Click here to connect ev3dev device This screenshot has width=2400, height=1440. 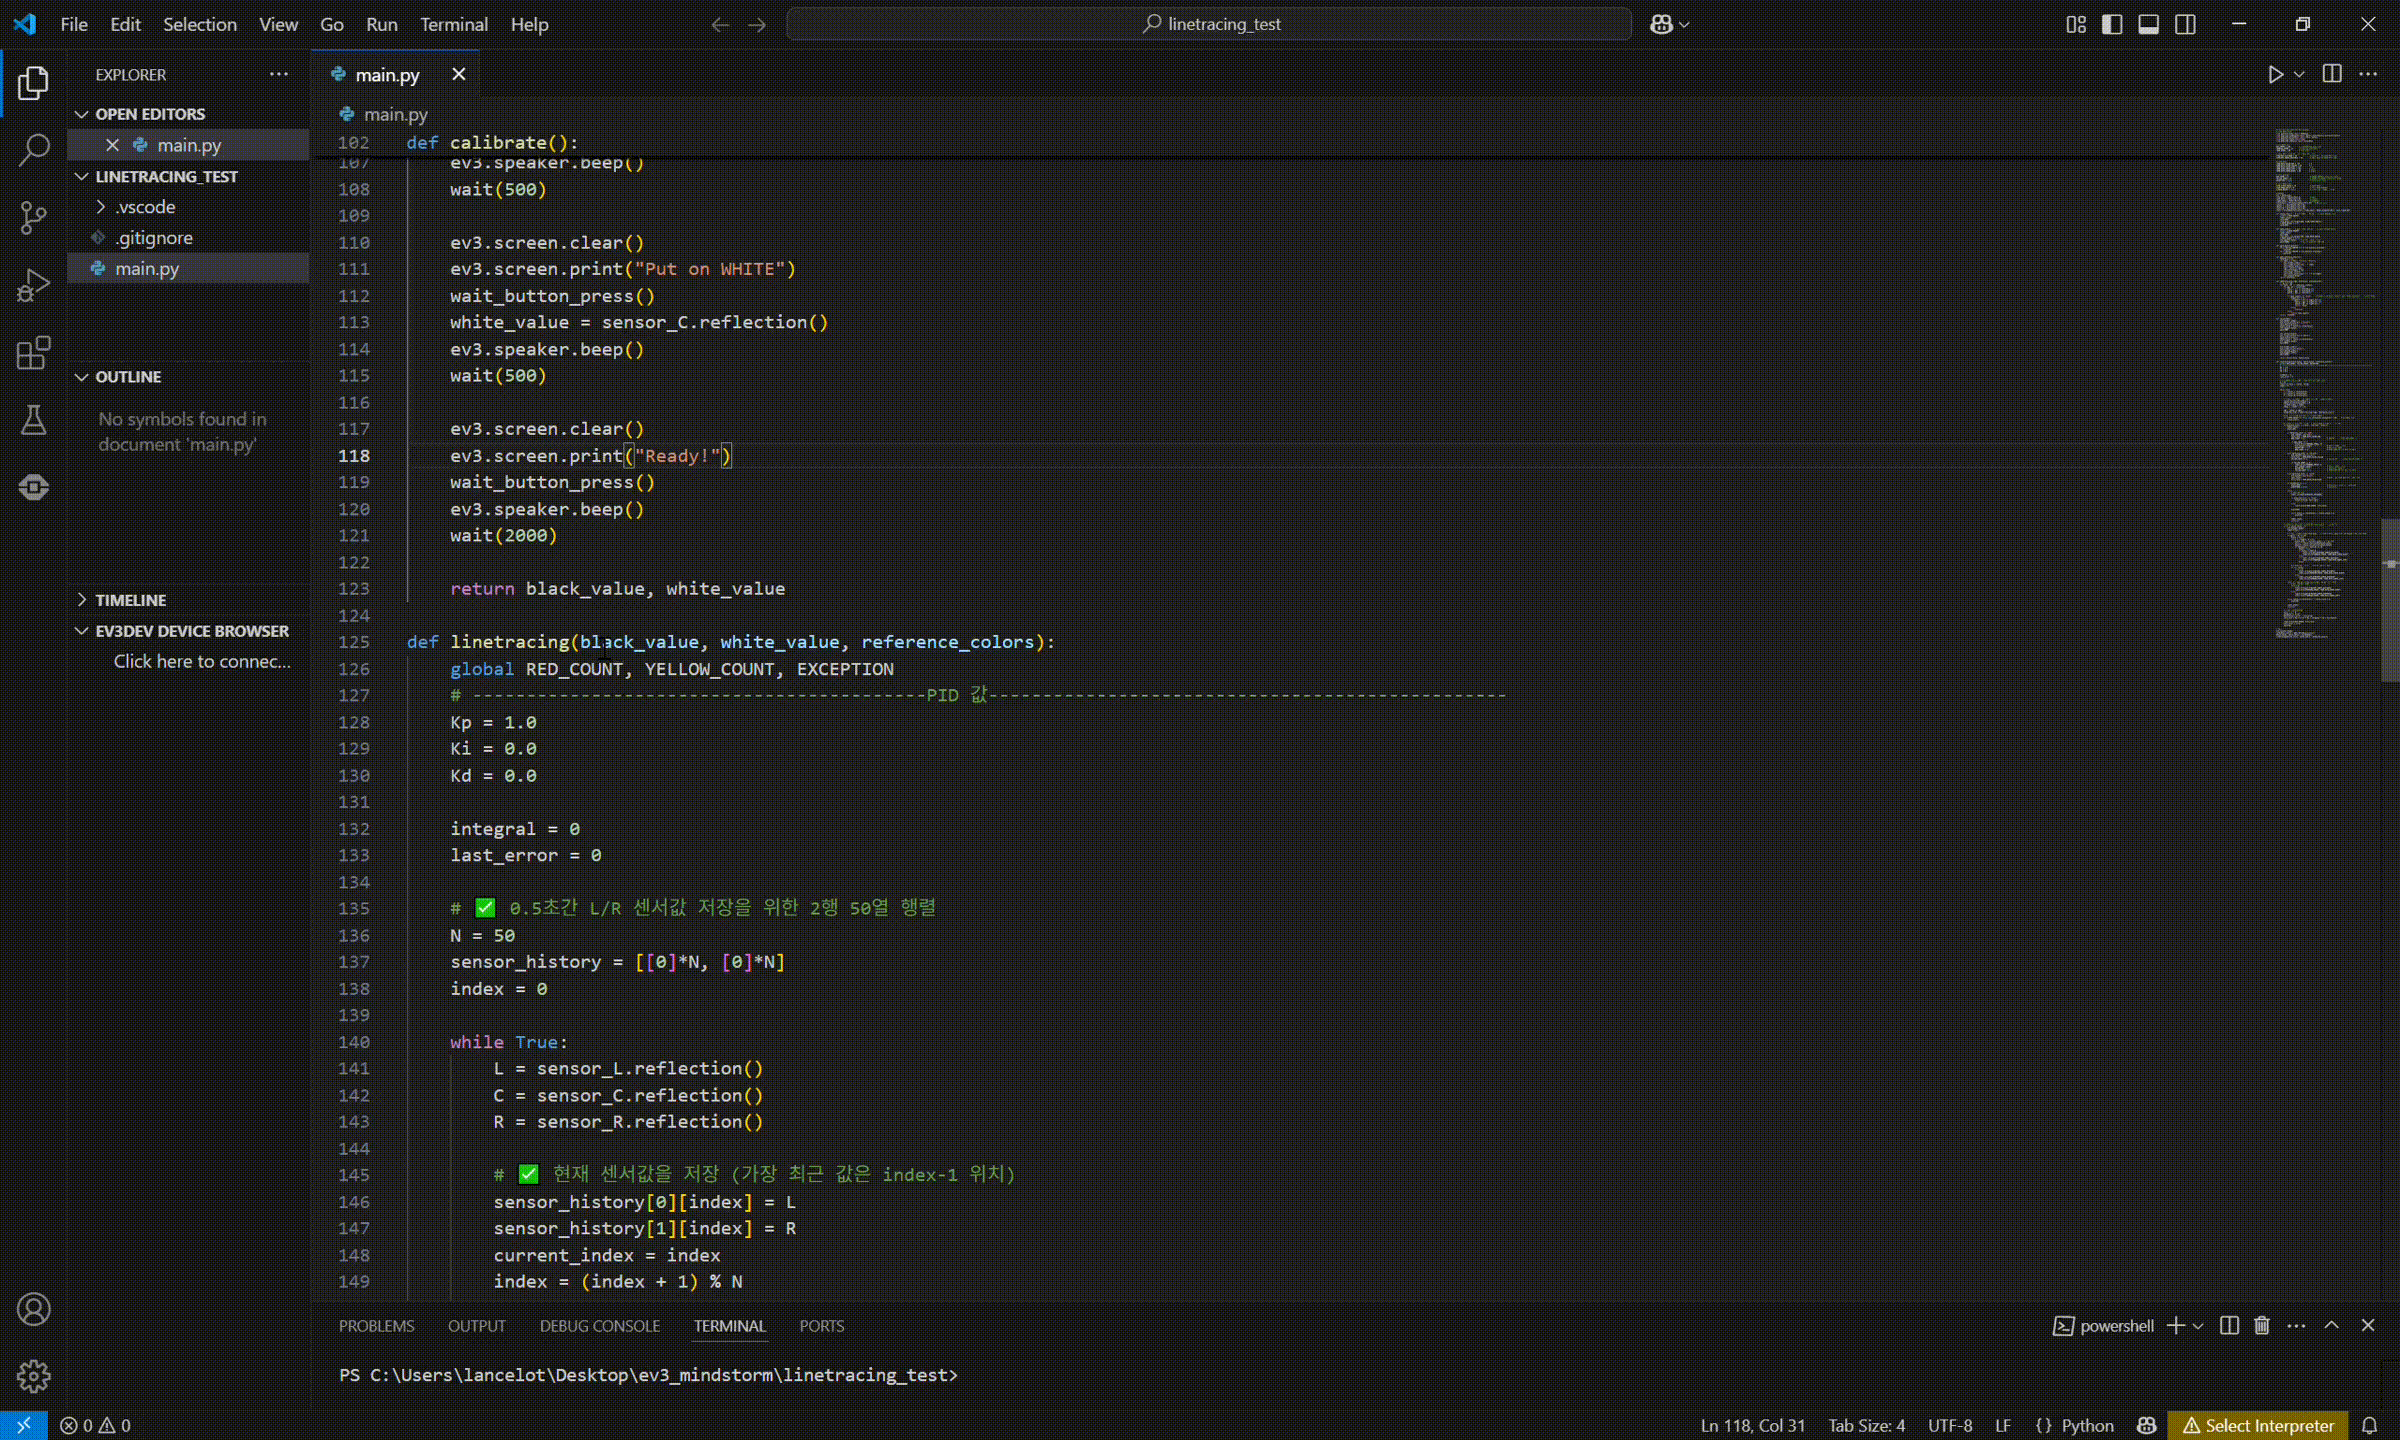(202, 662)
